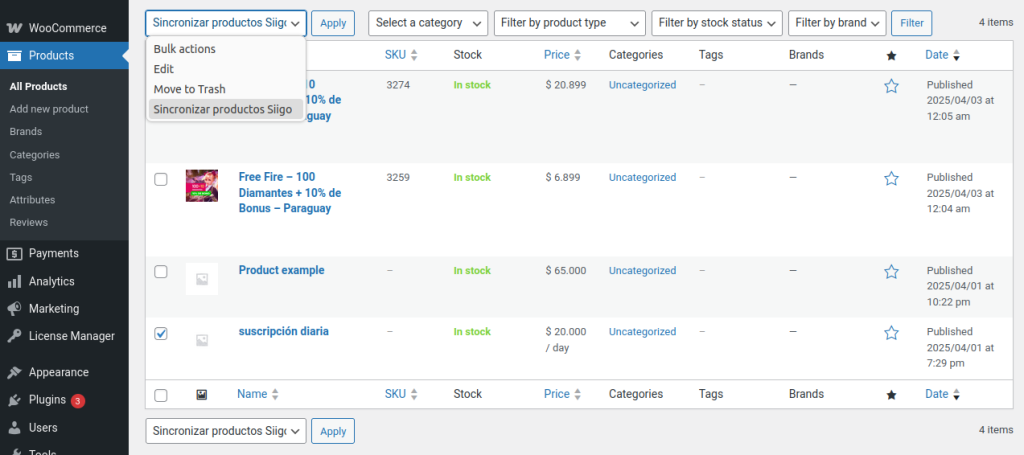Click the SKU column link in footer

[x=395, y=394]
